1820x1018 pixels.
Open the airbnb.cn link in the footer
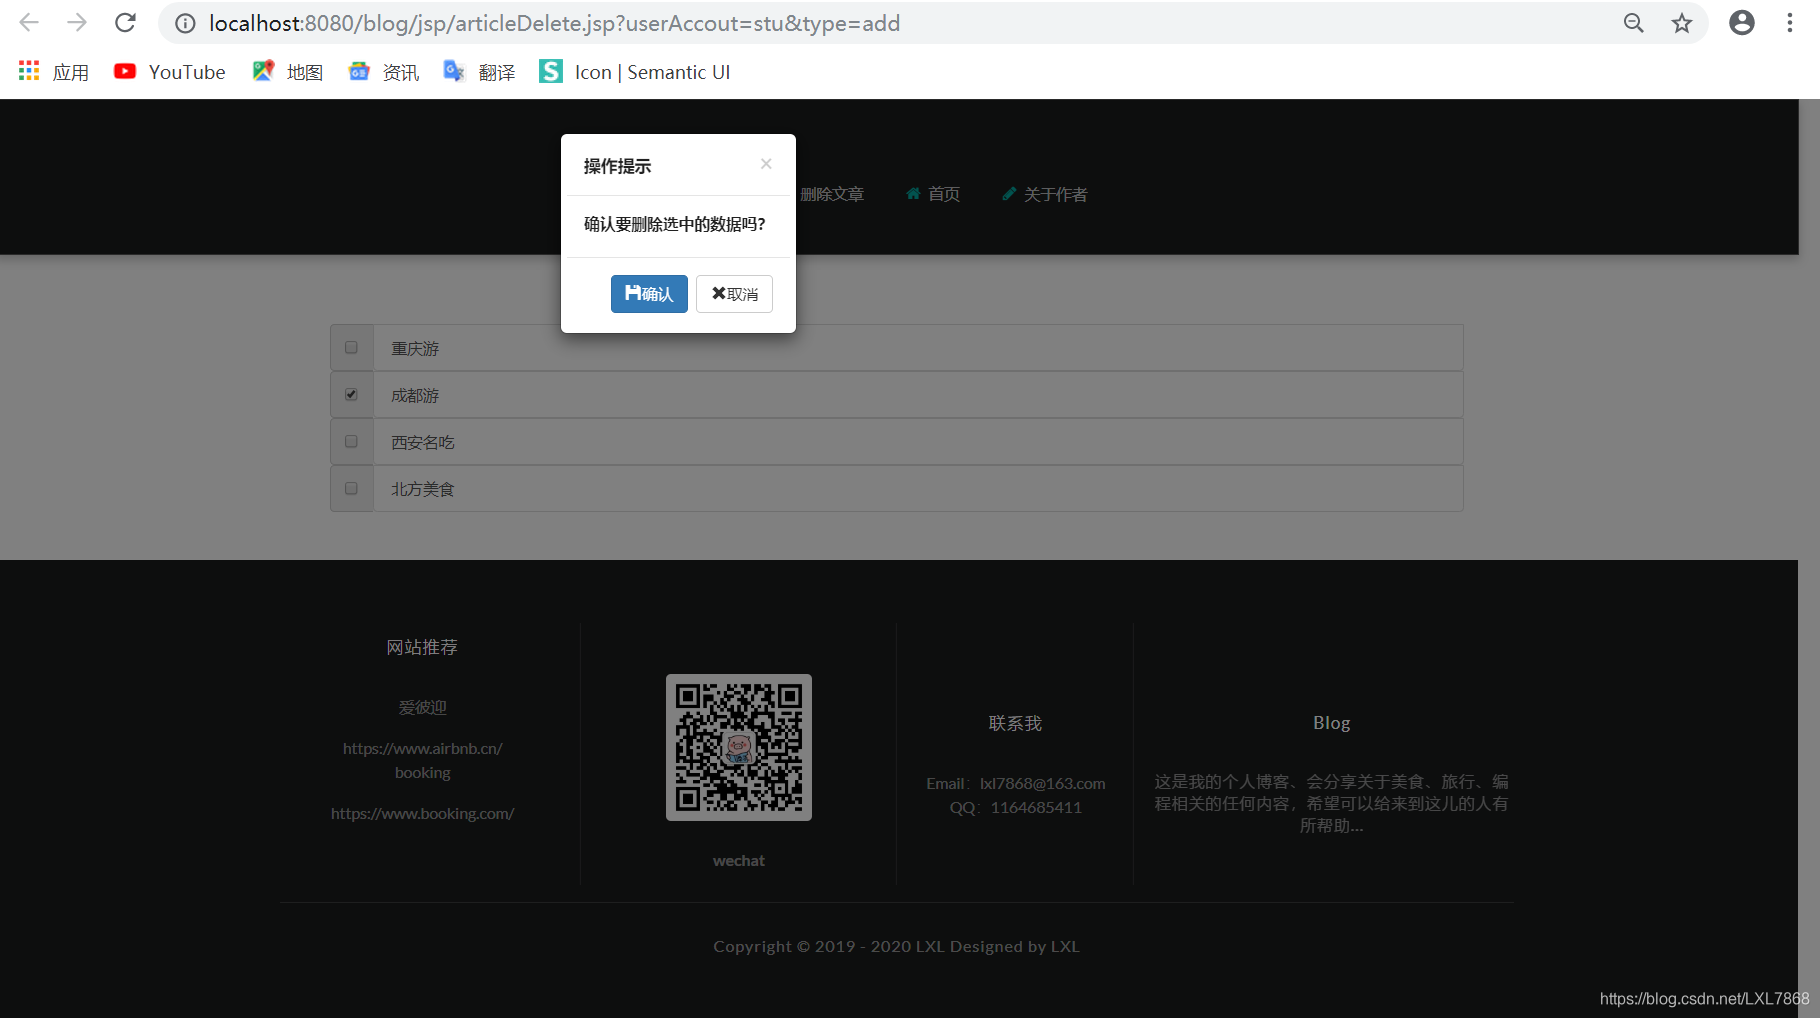(423, 748)
